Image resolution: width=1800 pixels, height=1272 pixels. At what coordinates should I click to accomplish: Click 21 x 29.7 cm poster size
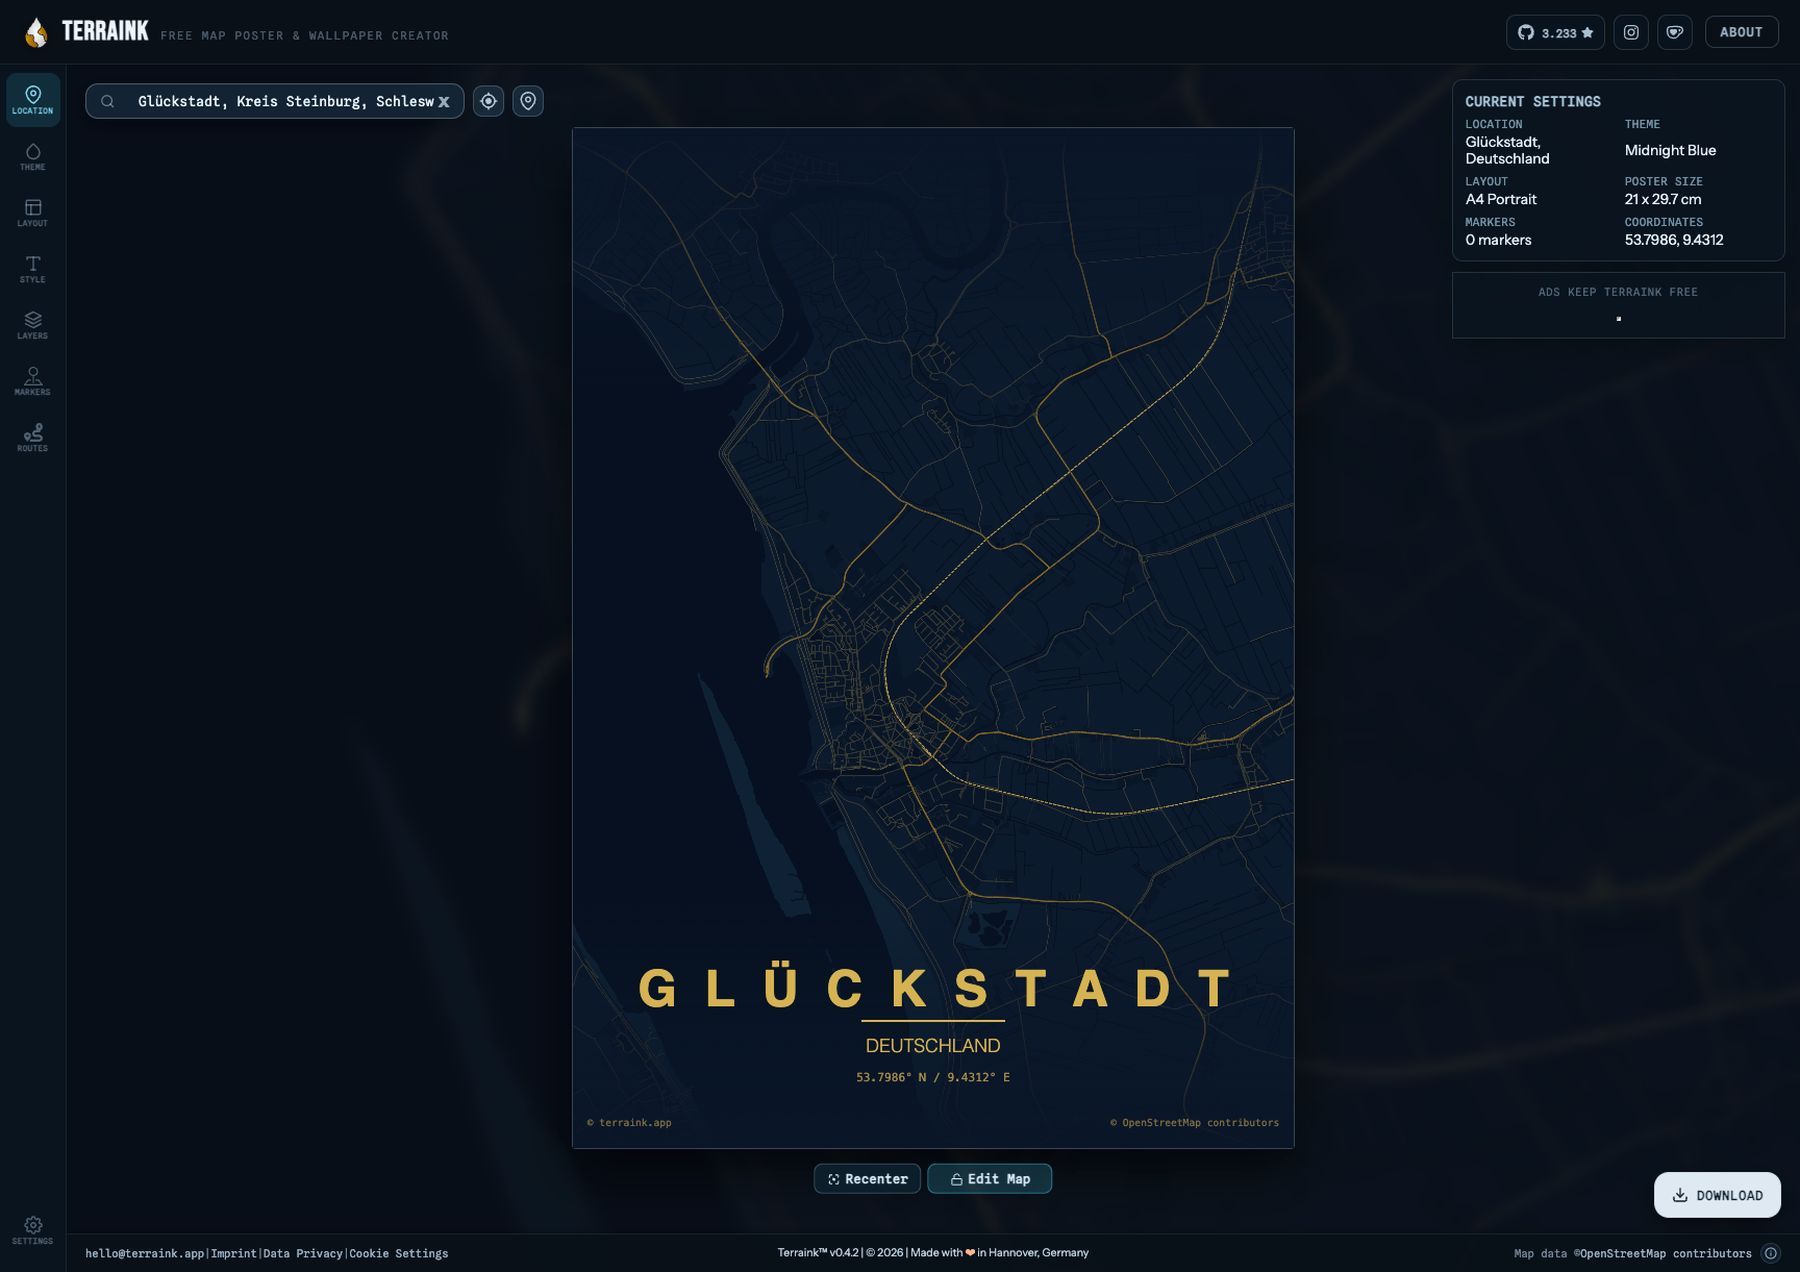(x=1663, y=199)
